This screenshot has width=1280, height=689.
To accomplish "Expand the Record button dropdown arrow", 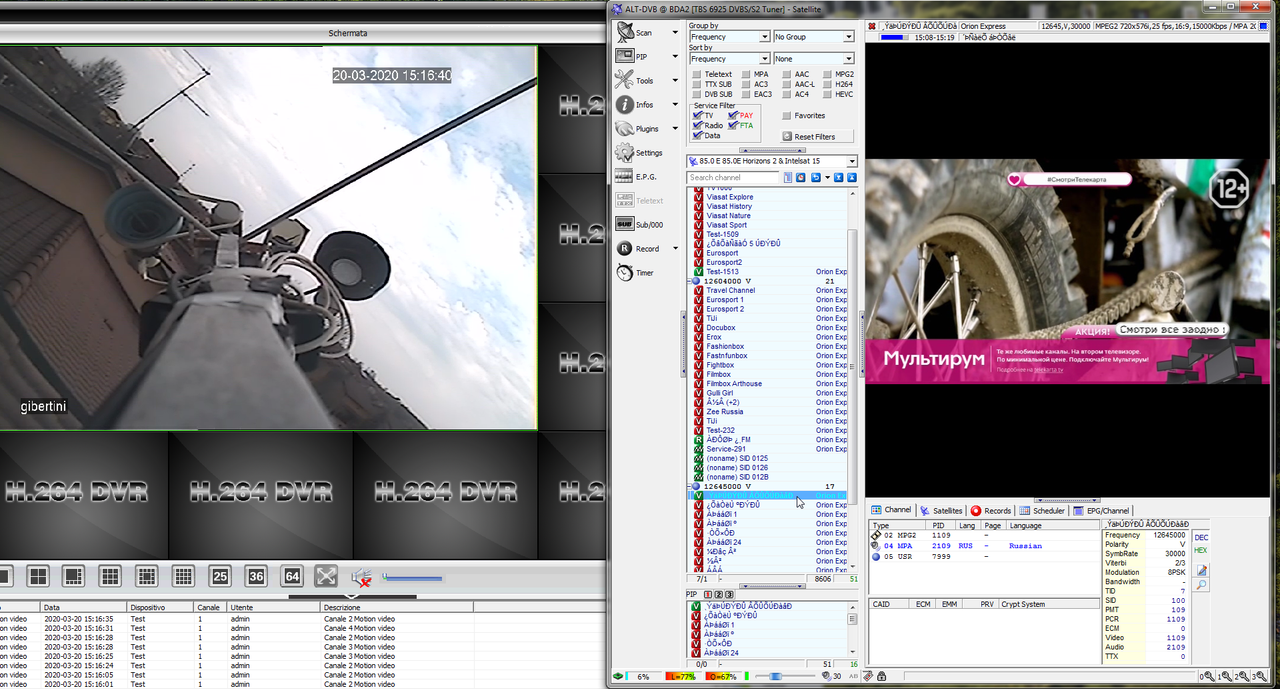I will 675,249.
